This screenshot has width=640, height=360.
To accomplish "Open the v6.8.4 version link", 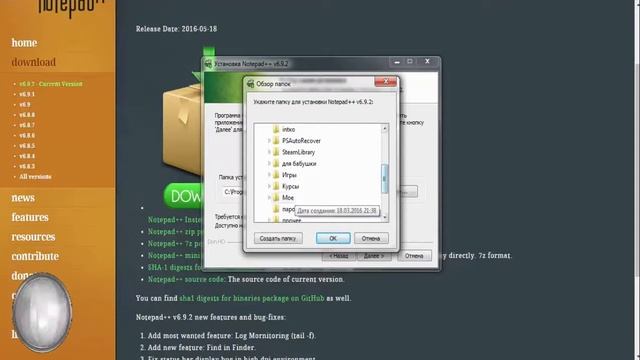I will [x=27, y=156].
